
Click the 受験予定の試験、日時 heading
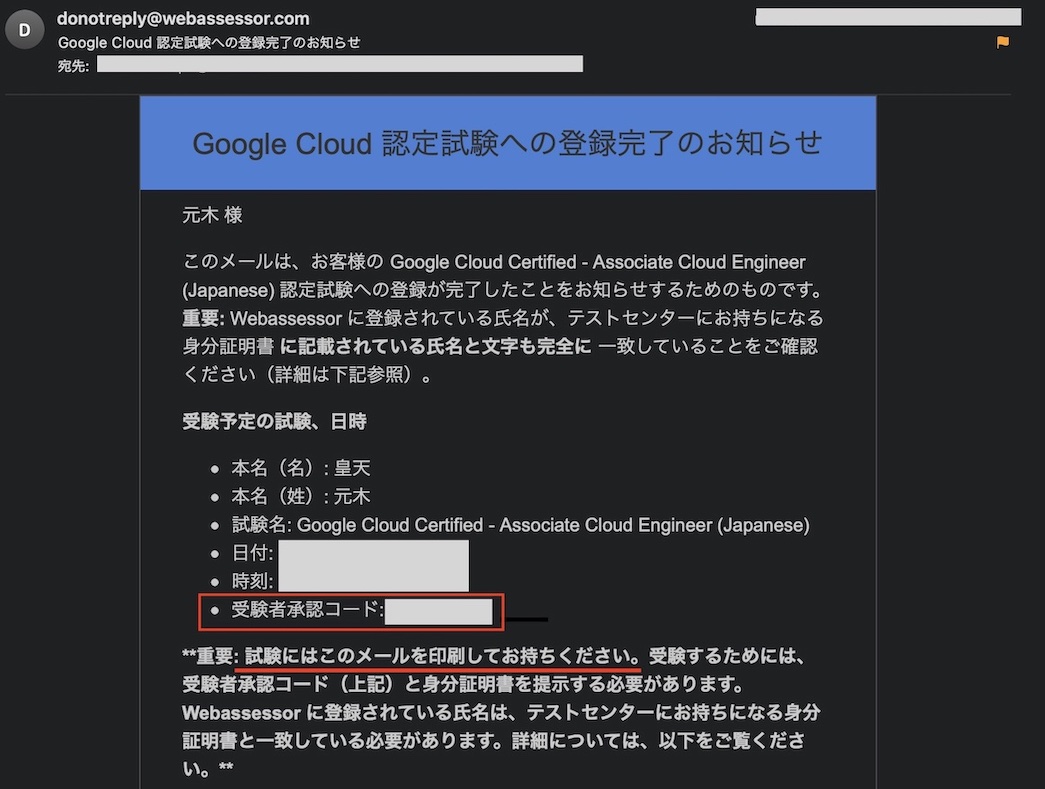(x=275, y=421)
